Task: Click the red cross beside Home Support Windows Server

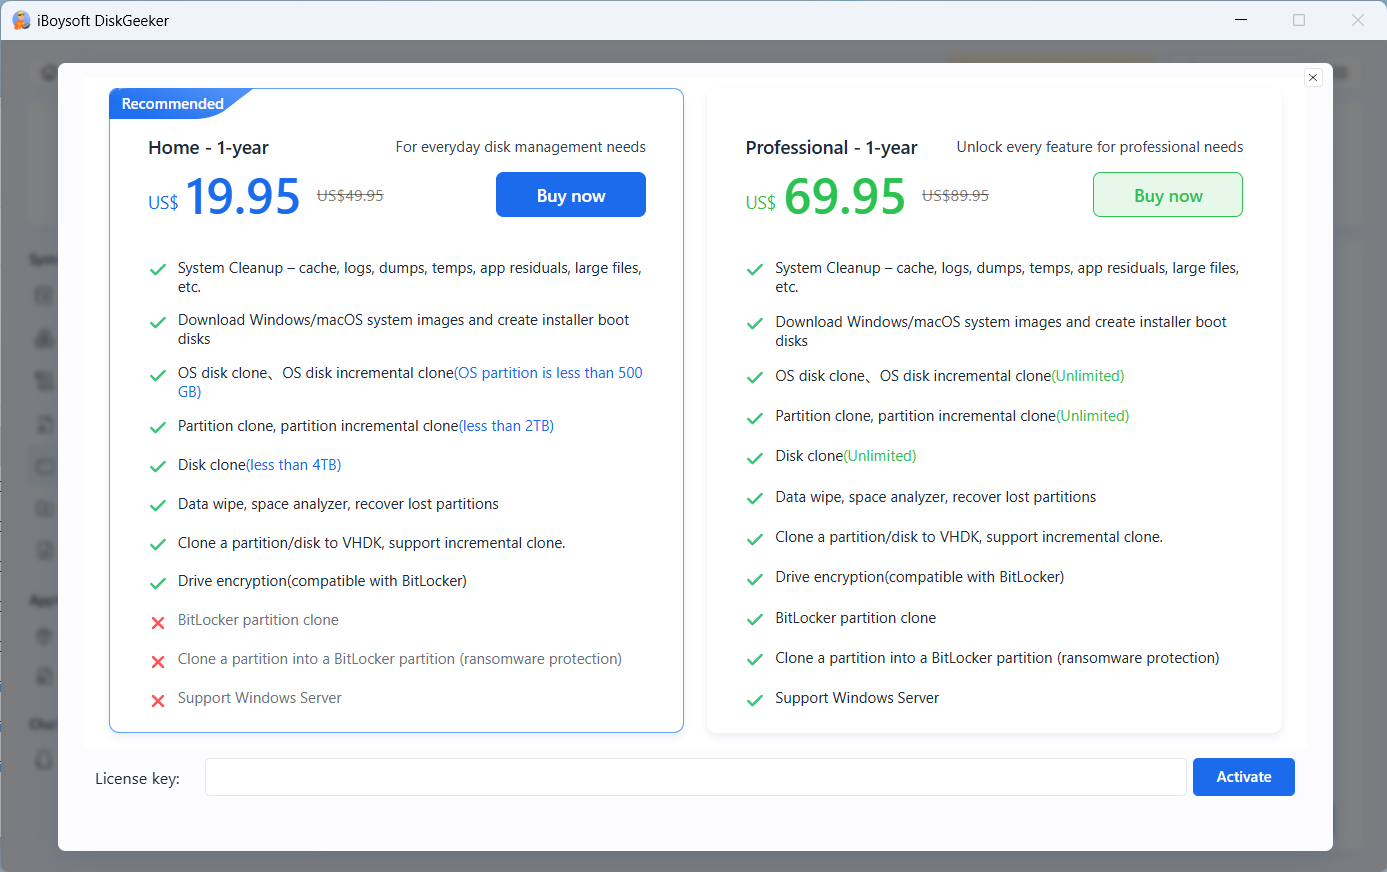Action: pos(158,700)
